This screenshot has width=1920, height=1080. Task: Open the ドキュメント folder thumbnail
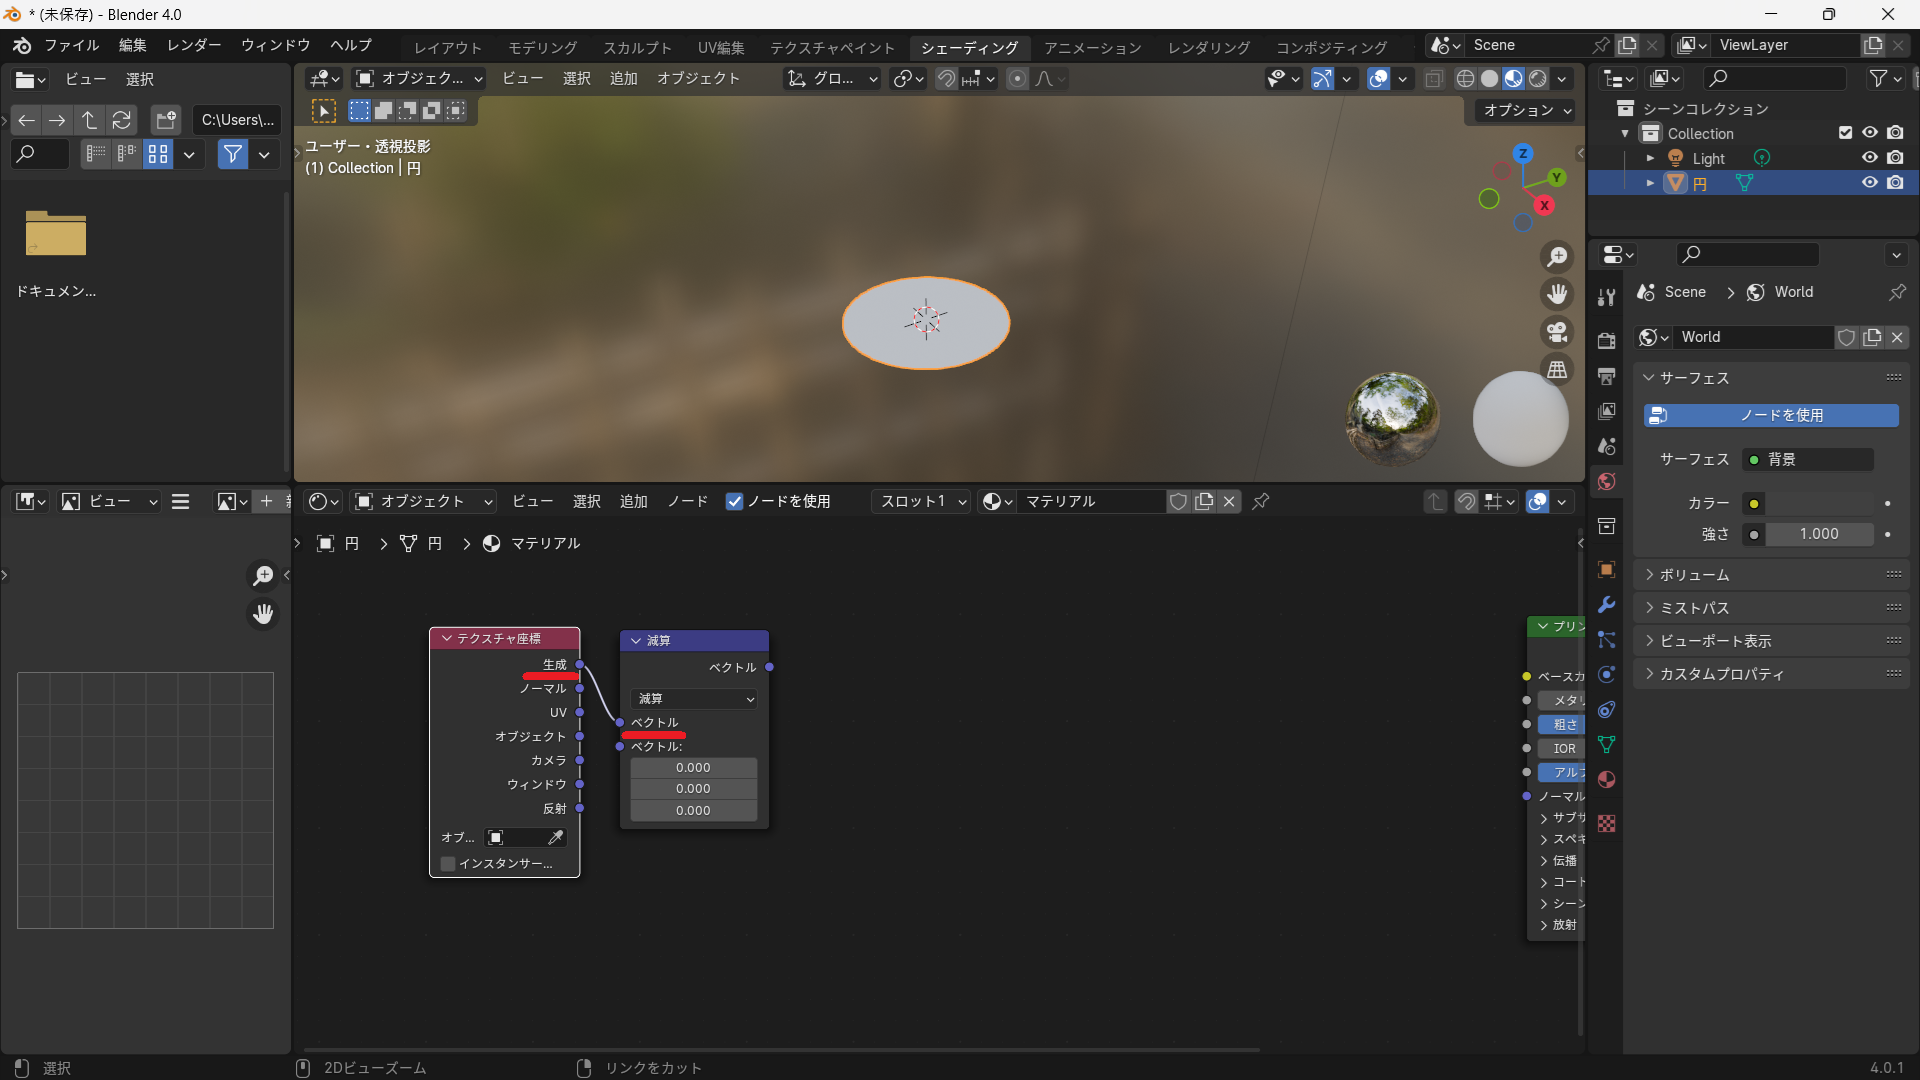pyautogui.click(x=56, y=235)
